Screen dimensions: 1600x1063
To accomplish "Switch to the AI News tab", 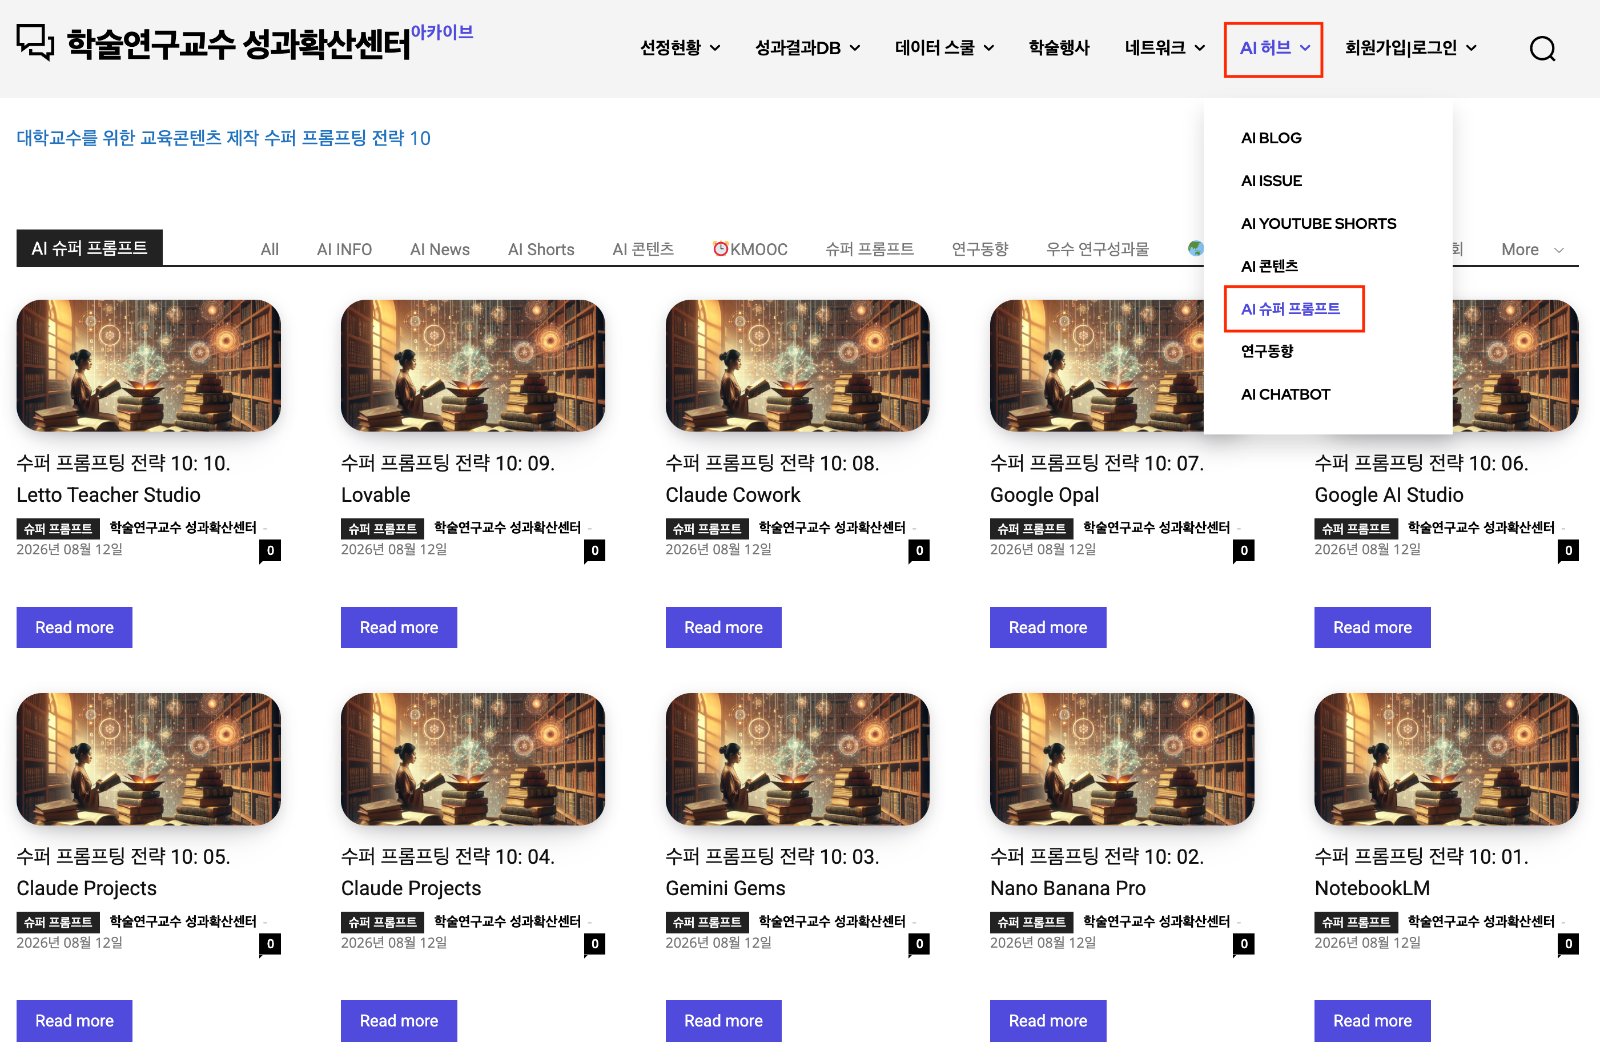I will (x=440, y=250).
